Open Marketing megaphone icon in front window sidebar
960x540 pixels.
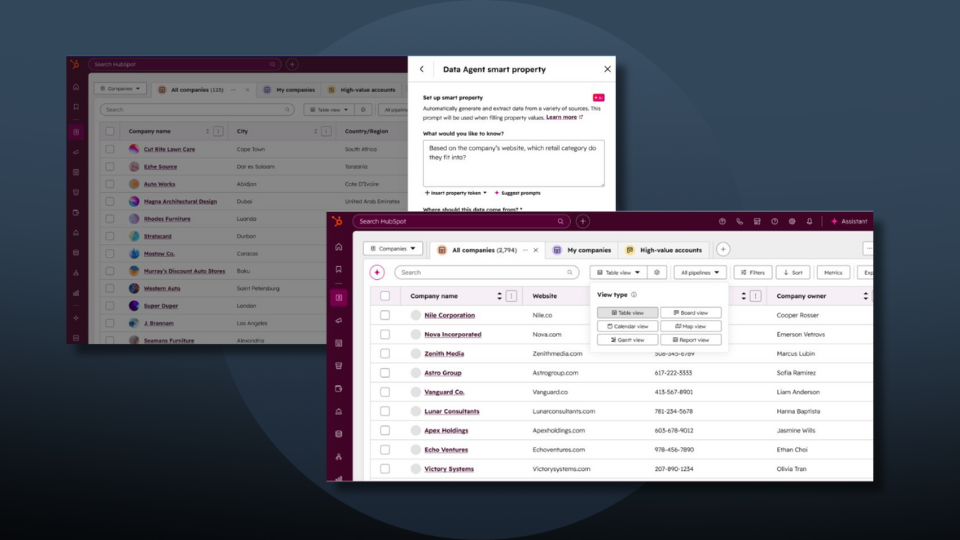[x=339, y=320]
